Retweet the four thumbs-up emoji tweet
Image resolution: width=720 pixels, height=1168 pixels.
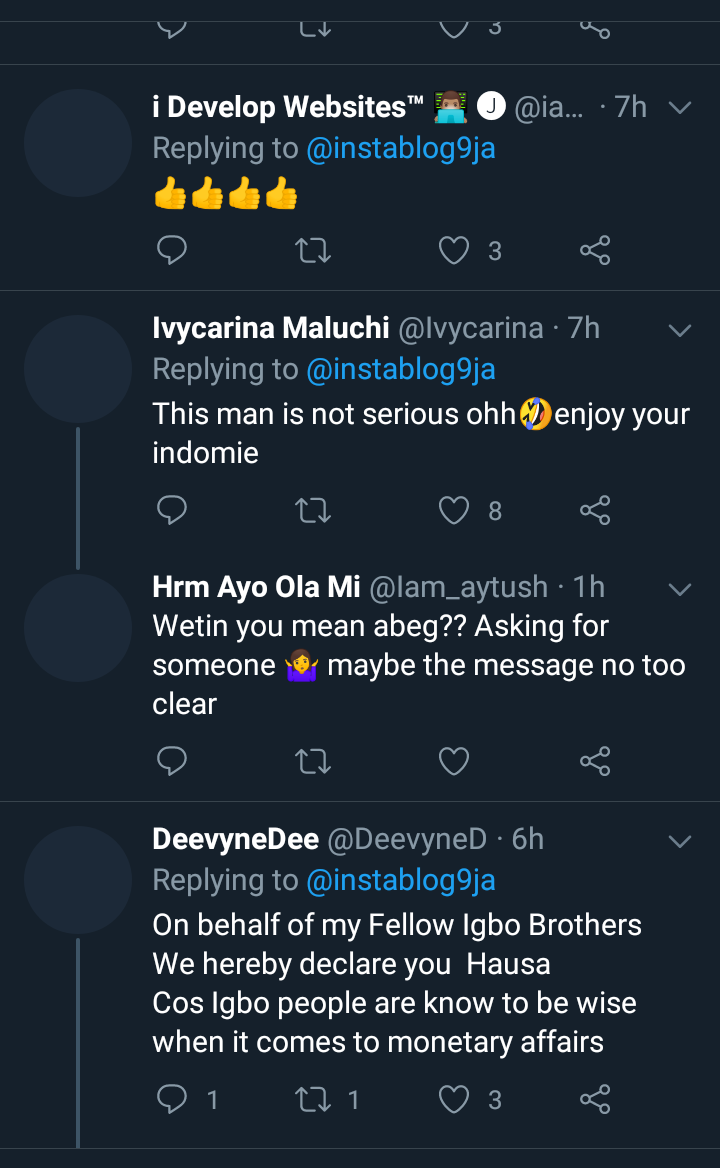(314, 250)
